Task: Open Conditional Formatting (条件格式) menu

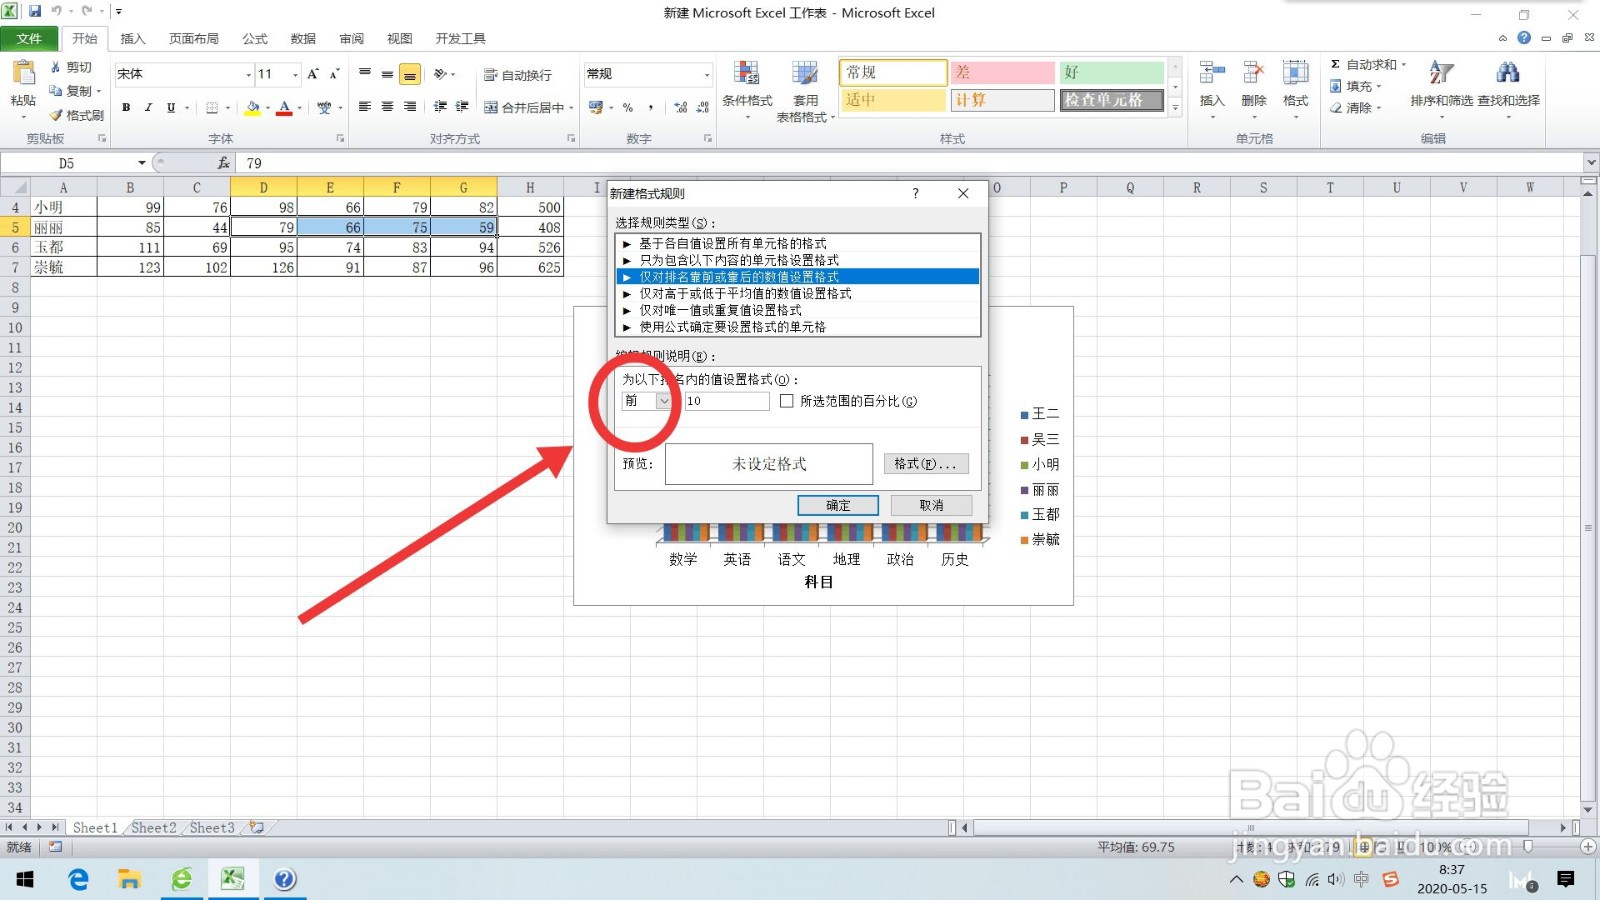Action: point(747,90)
